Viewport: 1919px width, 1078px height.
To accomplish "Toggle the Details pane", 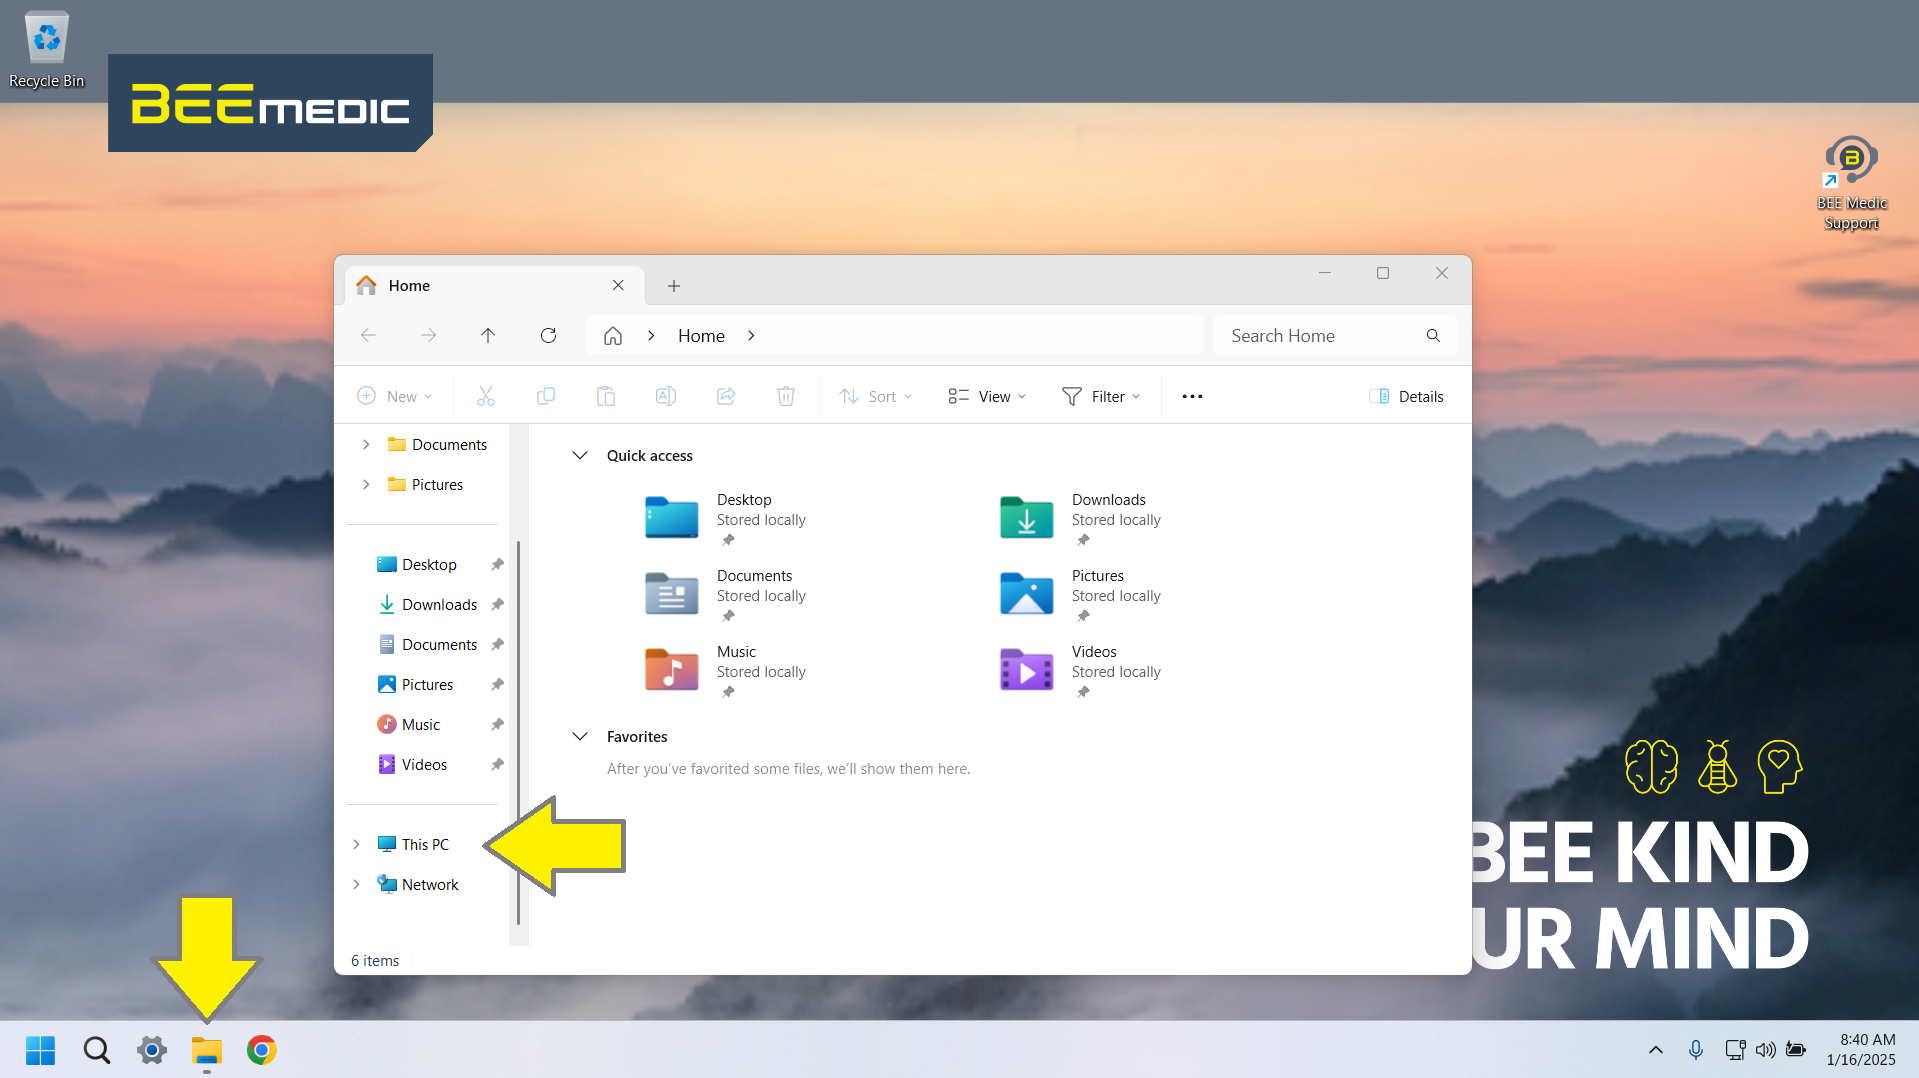I will click(x=1406, y=396).
